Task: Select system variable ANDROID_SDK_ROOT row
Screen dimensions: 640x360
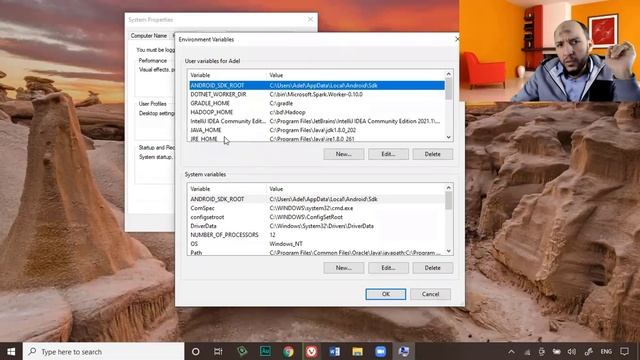Action: [x=317, y=199]
